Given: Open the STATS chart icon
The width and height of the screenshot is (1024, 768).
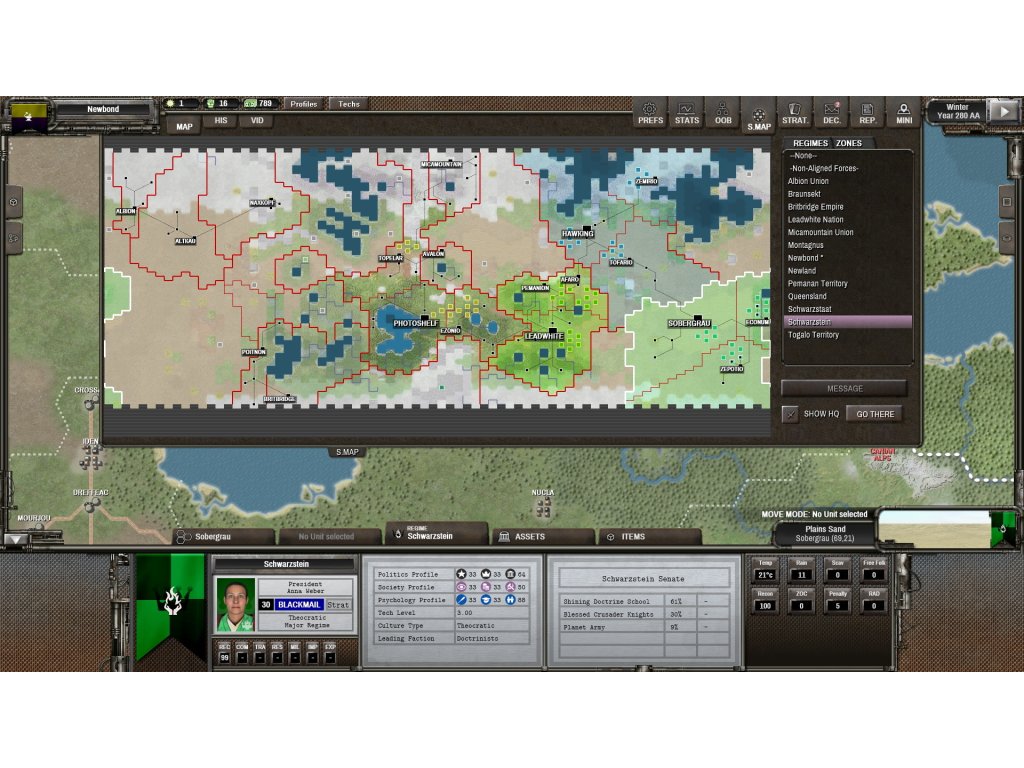Looking at the screenshot, I should [x=686, y=113].
